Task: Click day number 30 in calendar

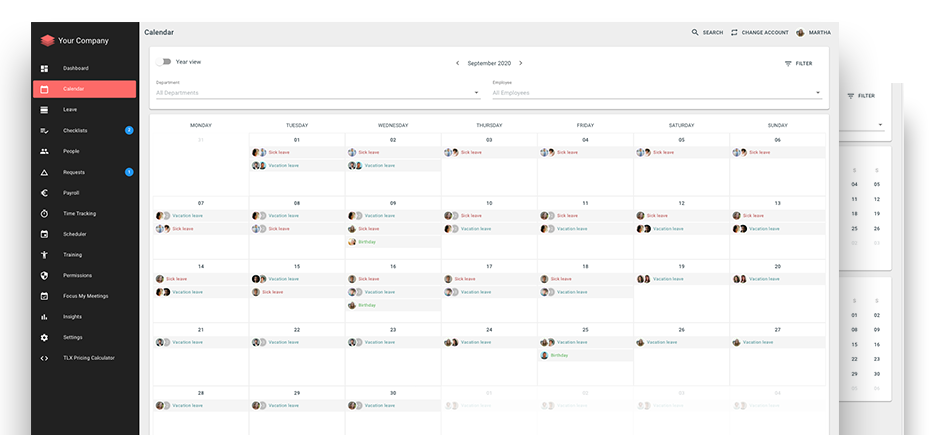Action: 393,393
